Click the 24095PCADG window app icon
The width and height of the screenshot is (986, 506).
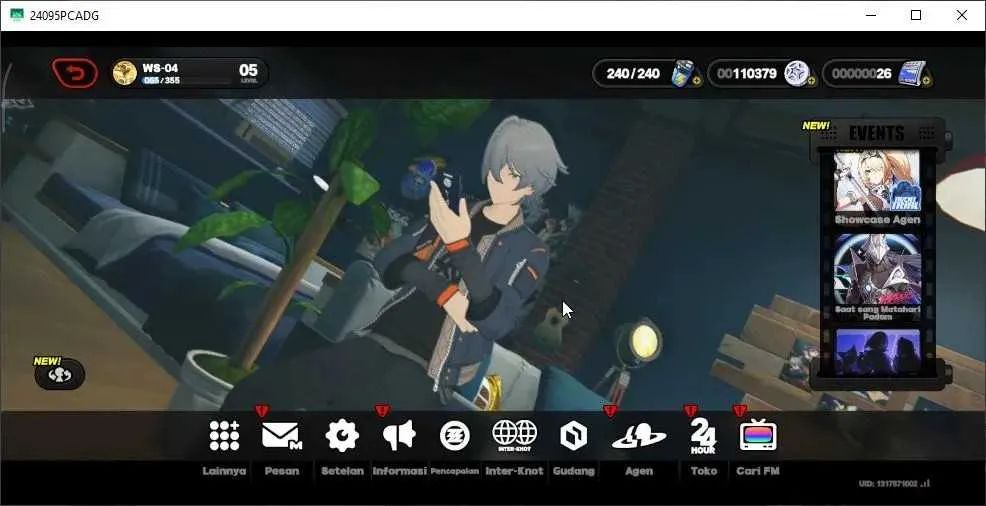pyautogui.click(x=17, y=15)
